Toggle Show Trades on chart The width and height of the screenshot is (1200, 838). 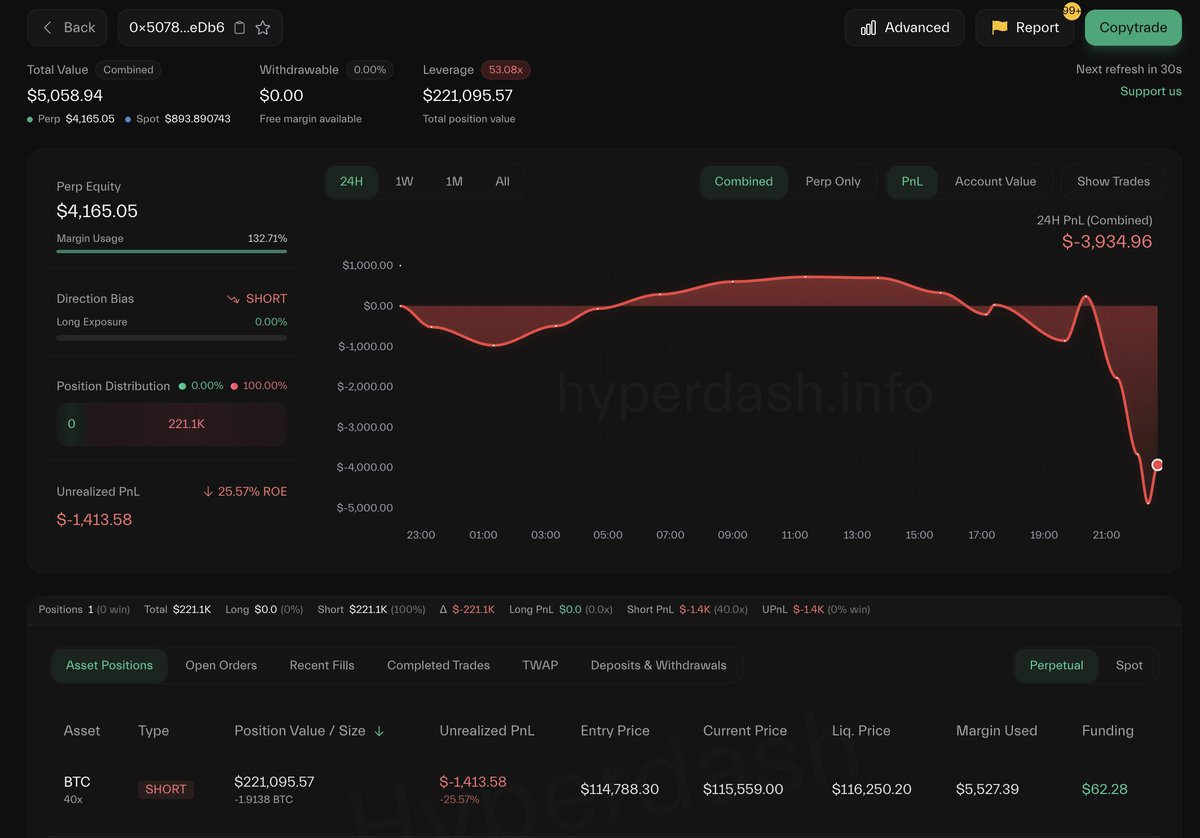(x=1113, y=182)
